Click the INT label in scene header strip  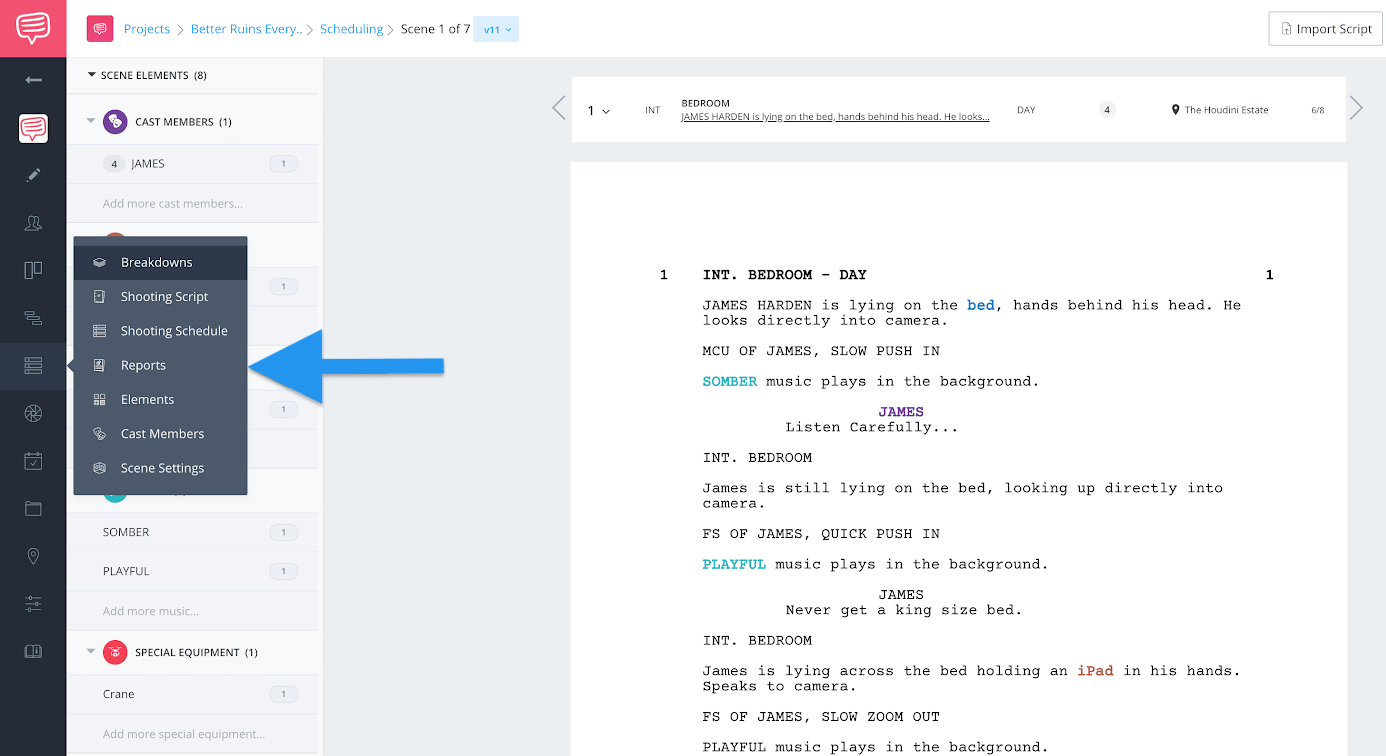[653, 110]
